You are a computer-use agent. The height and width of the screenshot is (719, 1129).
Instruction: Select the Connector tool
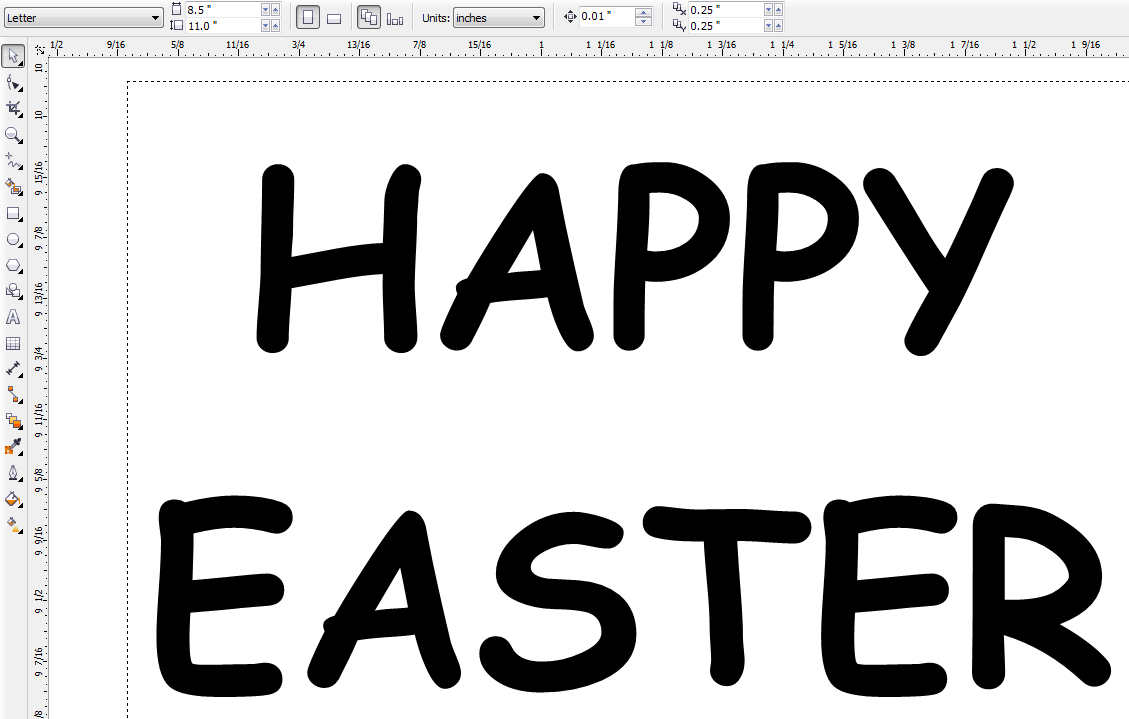click(13, 395)
